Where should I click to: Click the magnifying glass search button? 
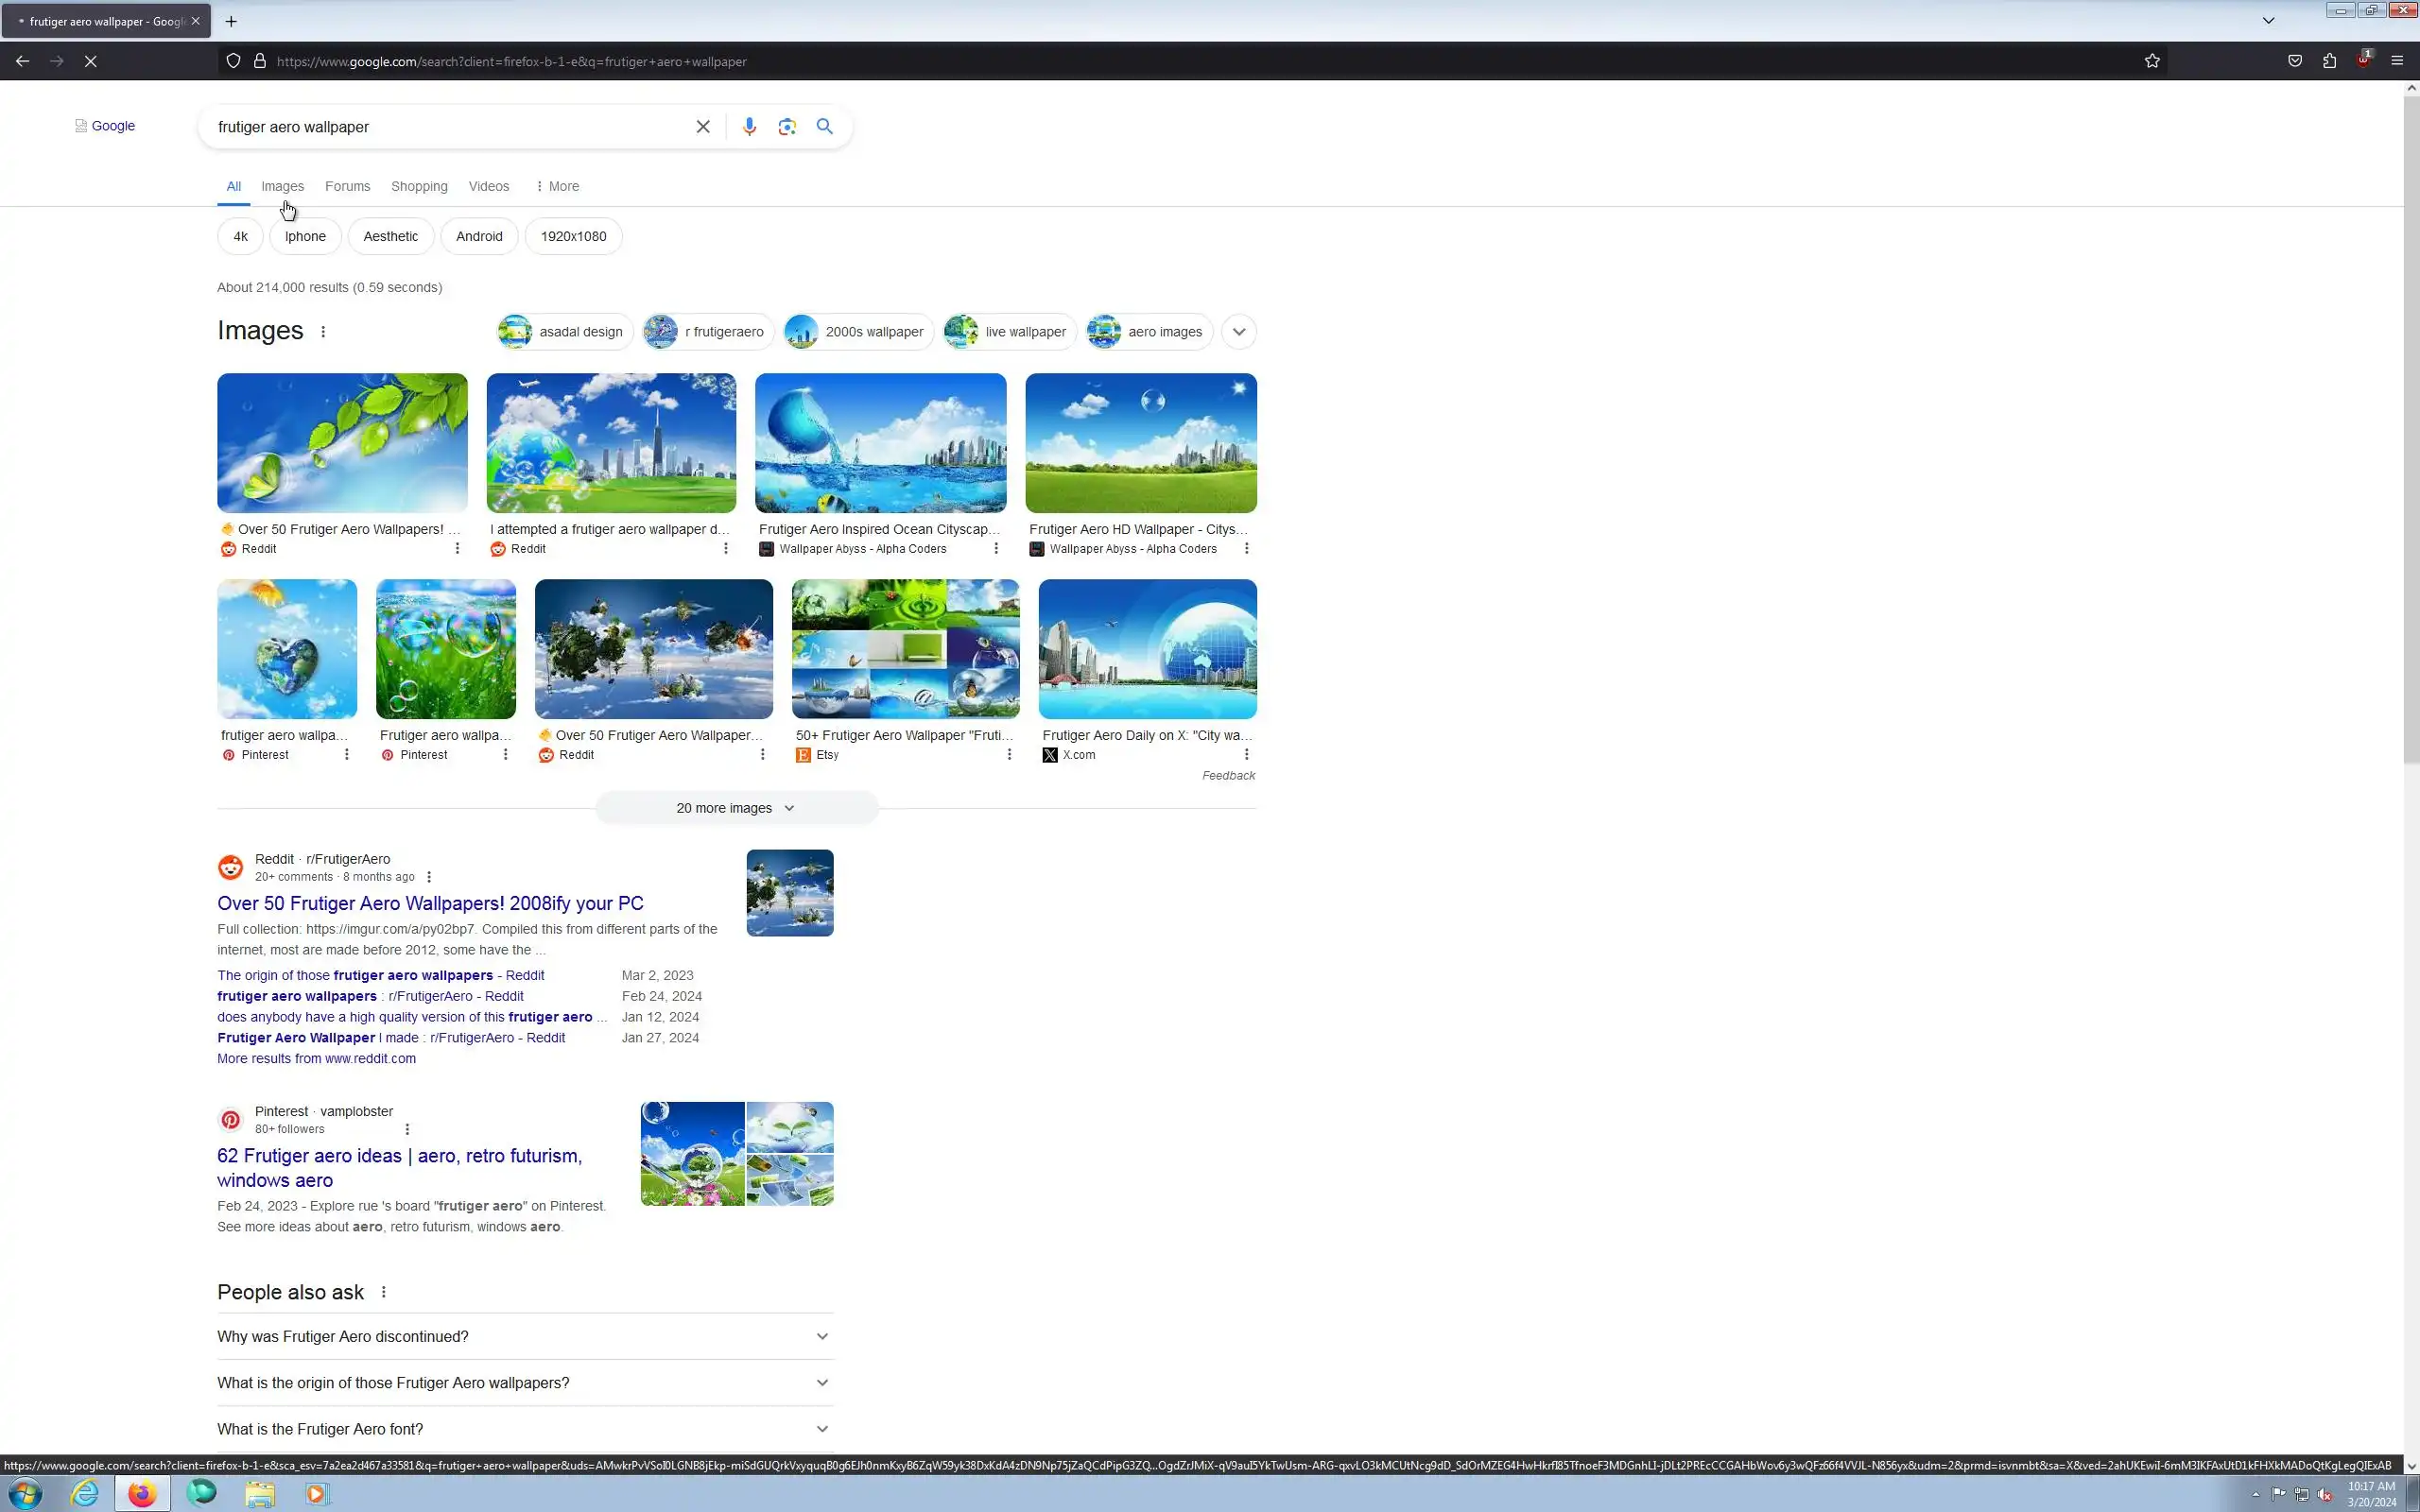click(824, 127)
